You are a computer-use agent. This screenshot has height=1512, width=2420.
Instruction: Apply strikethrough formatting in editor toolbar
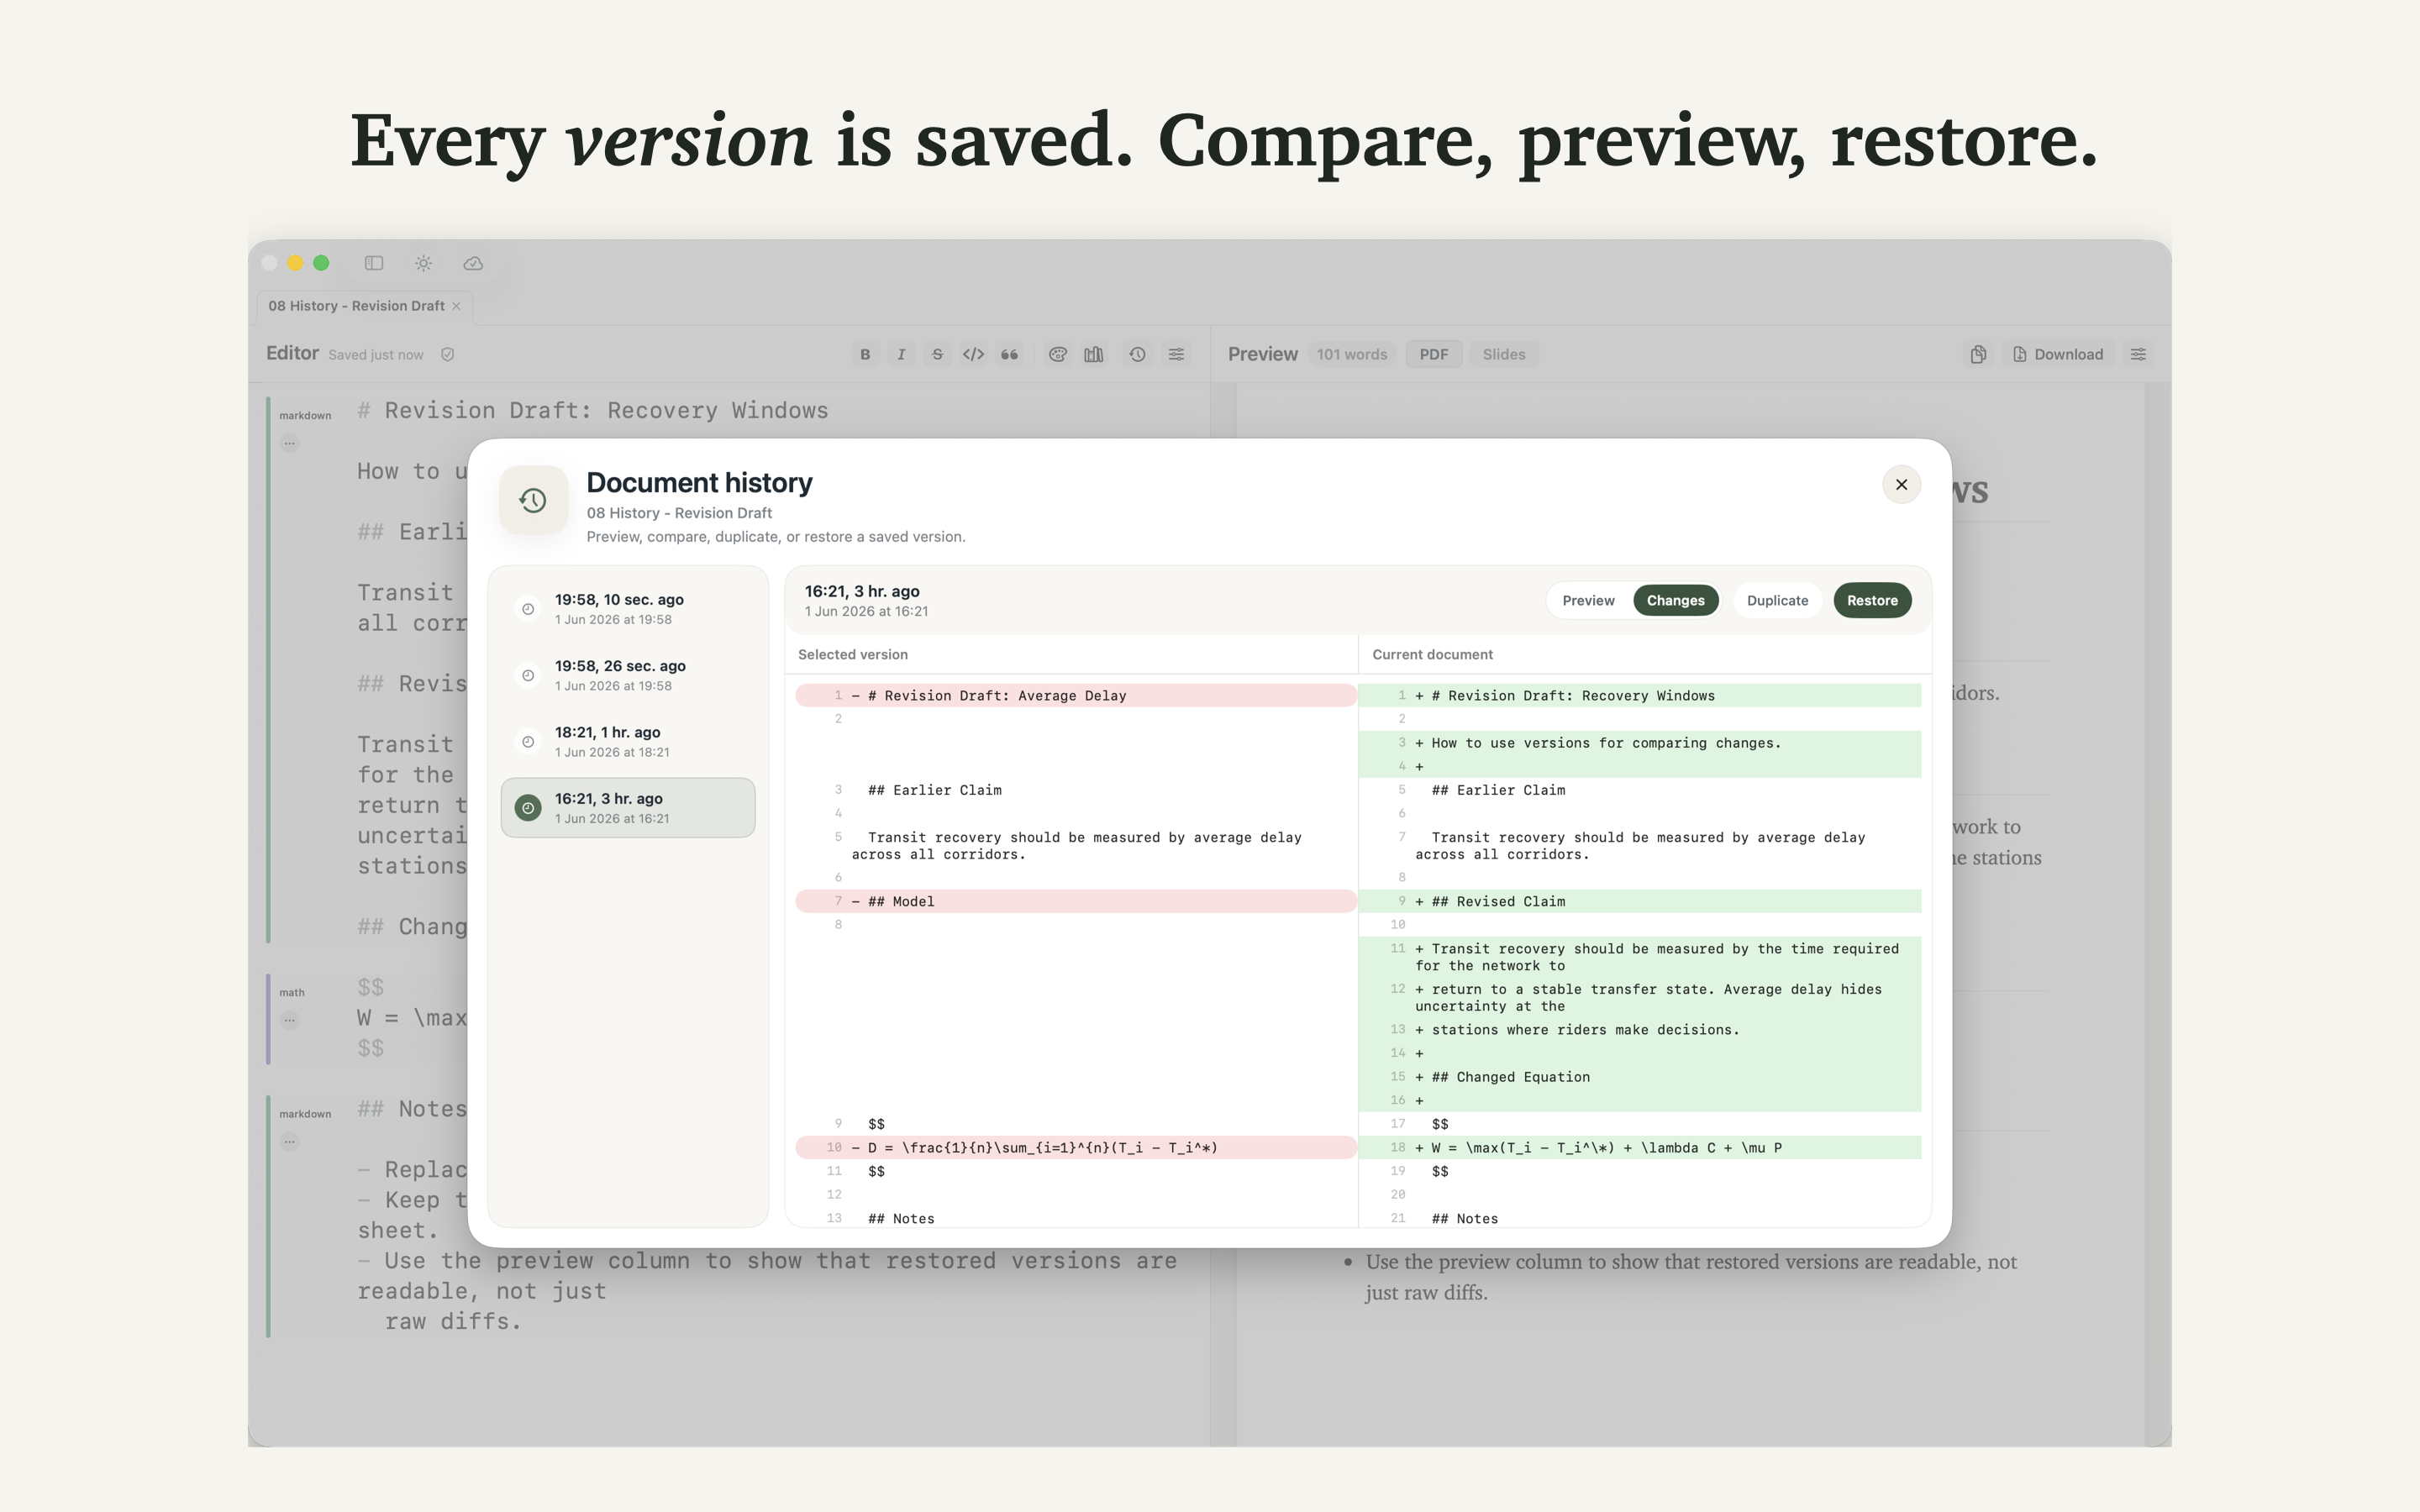pyautogui.click(x=937, y=354)
